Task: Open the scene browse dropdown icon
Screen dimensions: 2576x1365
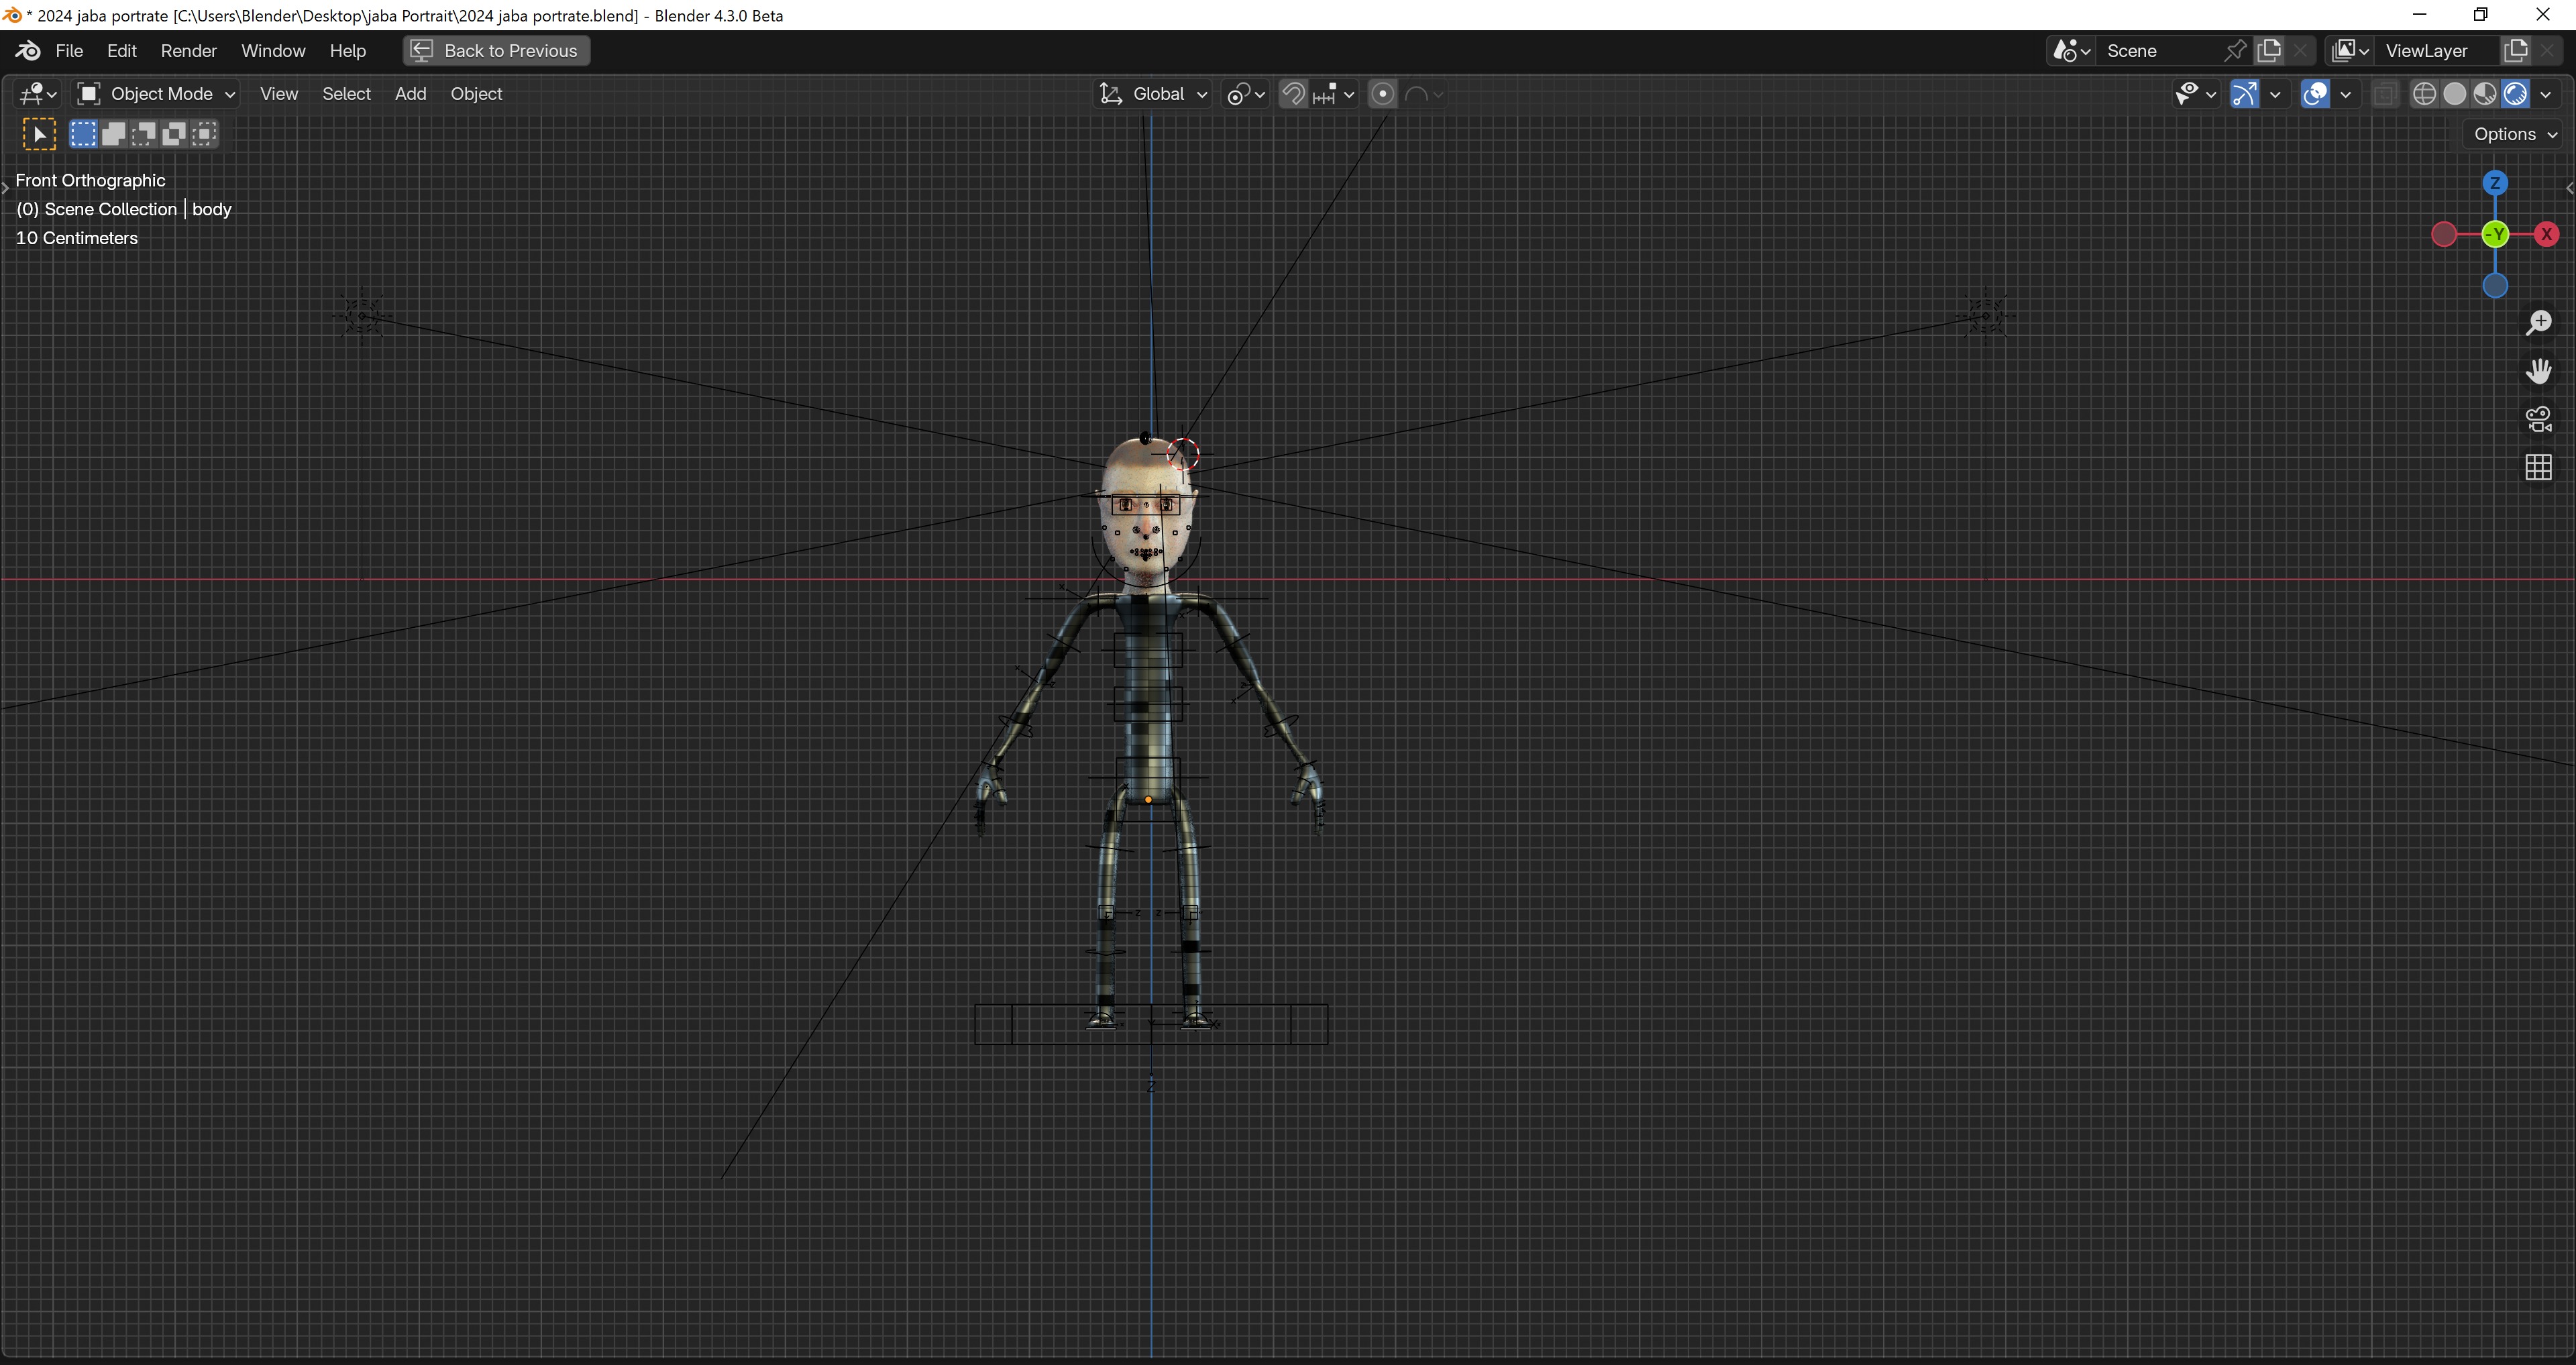Action: click(2071, 51)
